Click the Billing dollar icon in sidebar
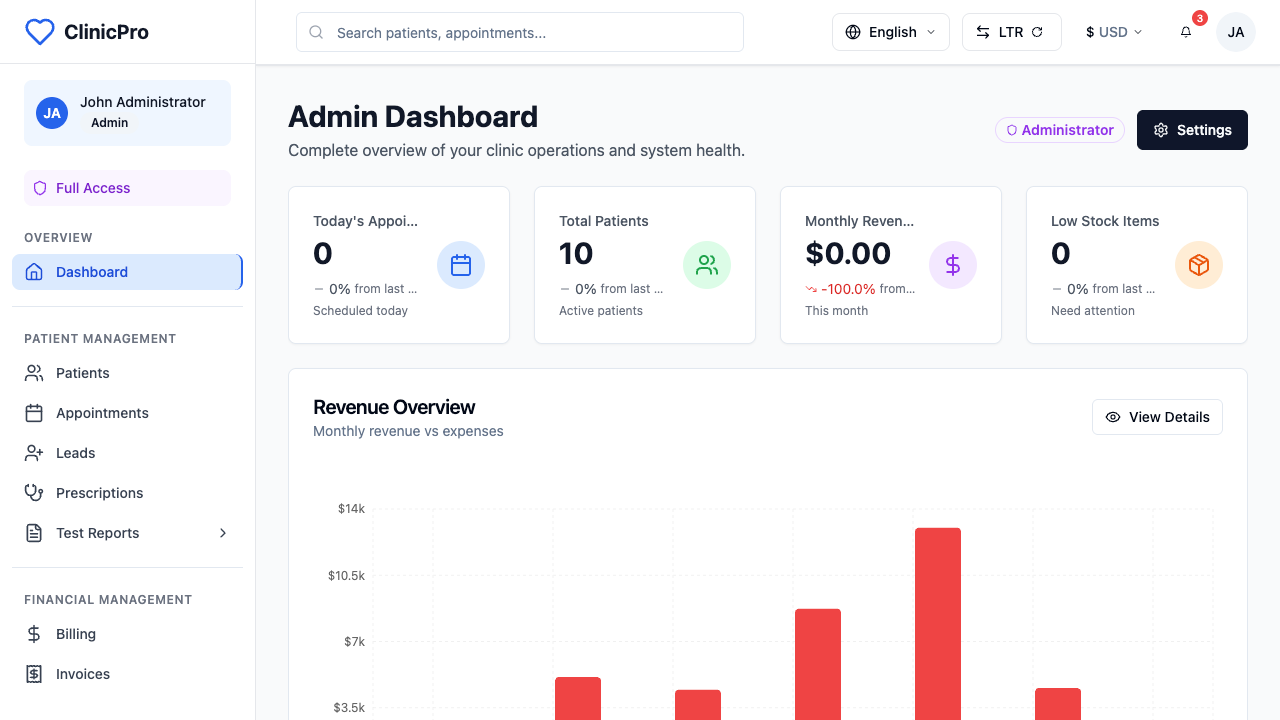Image resolution: width=1280 pixels, height=720 pixels. pos(34,634)
